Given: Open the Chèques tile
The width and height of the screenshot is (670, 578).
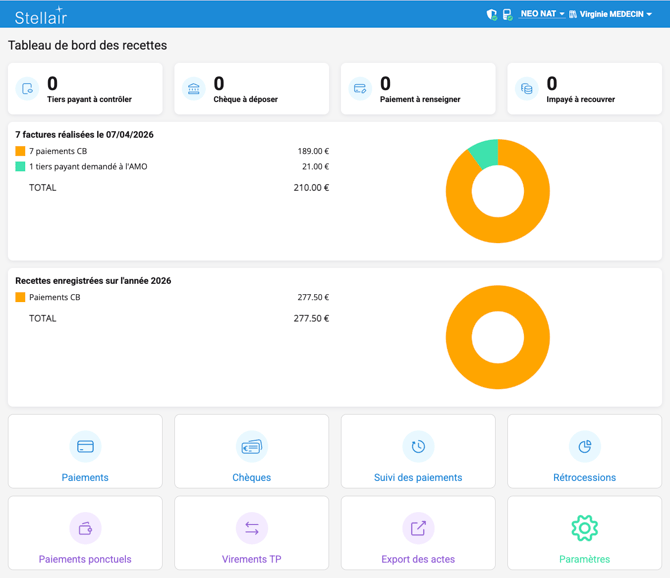Looking at the screenshot, I should (251, 452).
